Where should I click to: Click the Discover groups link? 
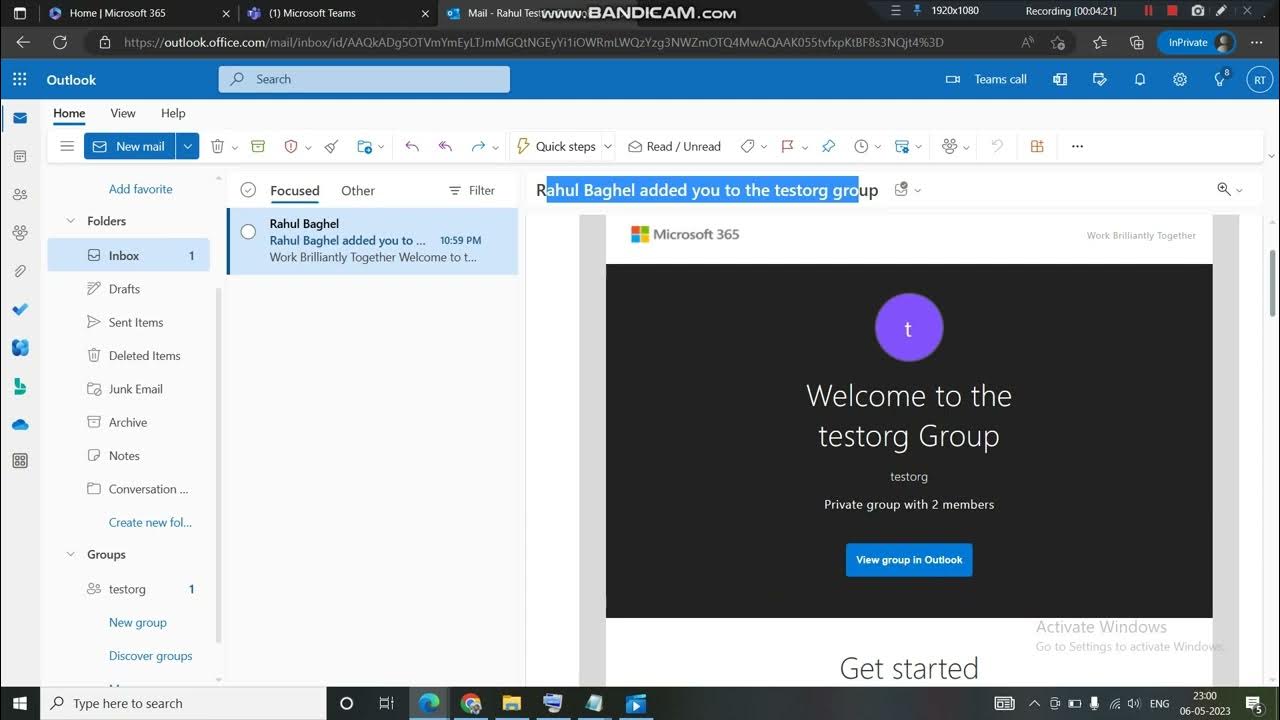coord(150,656)
